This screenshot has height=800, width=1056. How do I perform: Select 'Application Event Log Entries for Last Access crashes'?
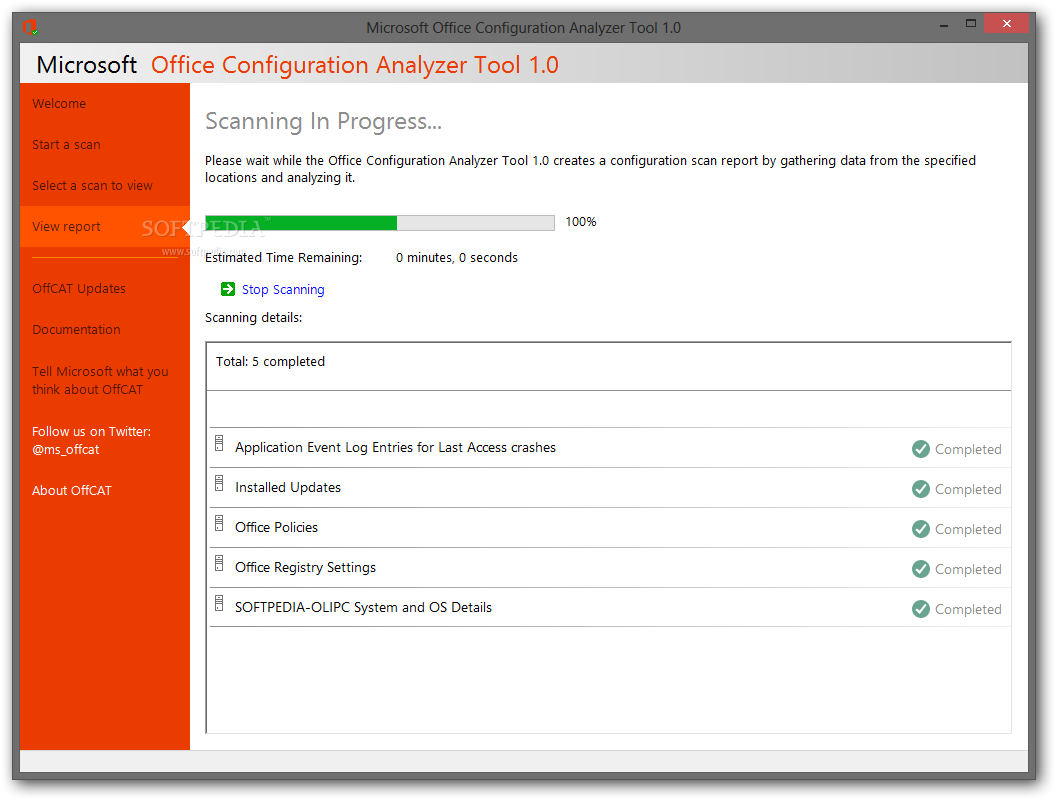point(395,447)
